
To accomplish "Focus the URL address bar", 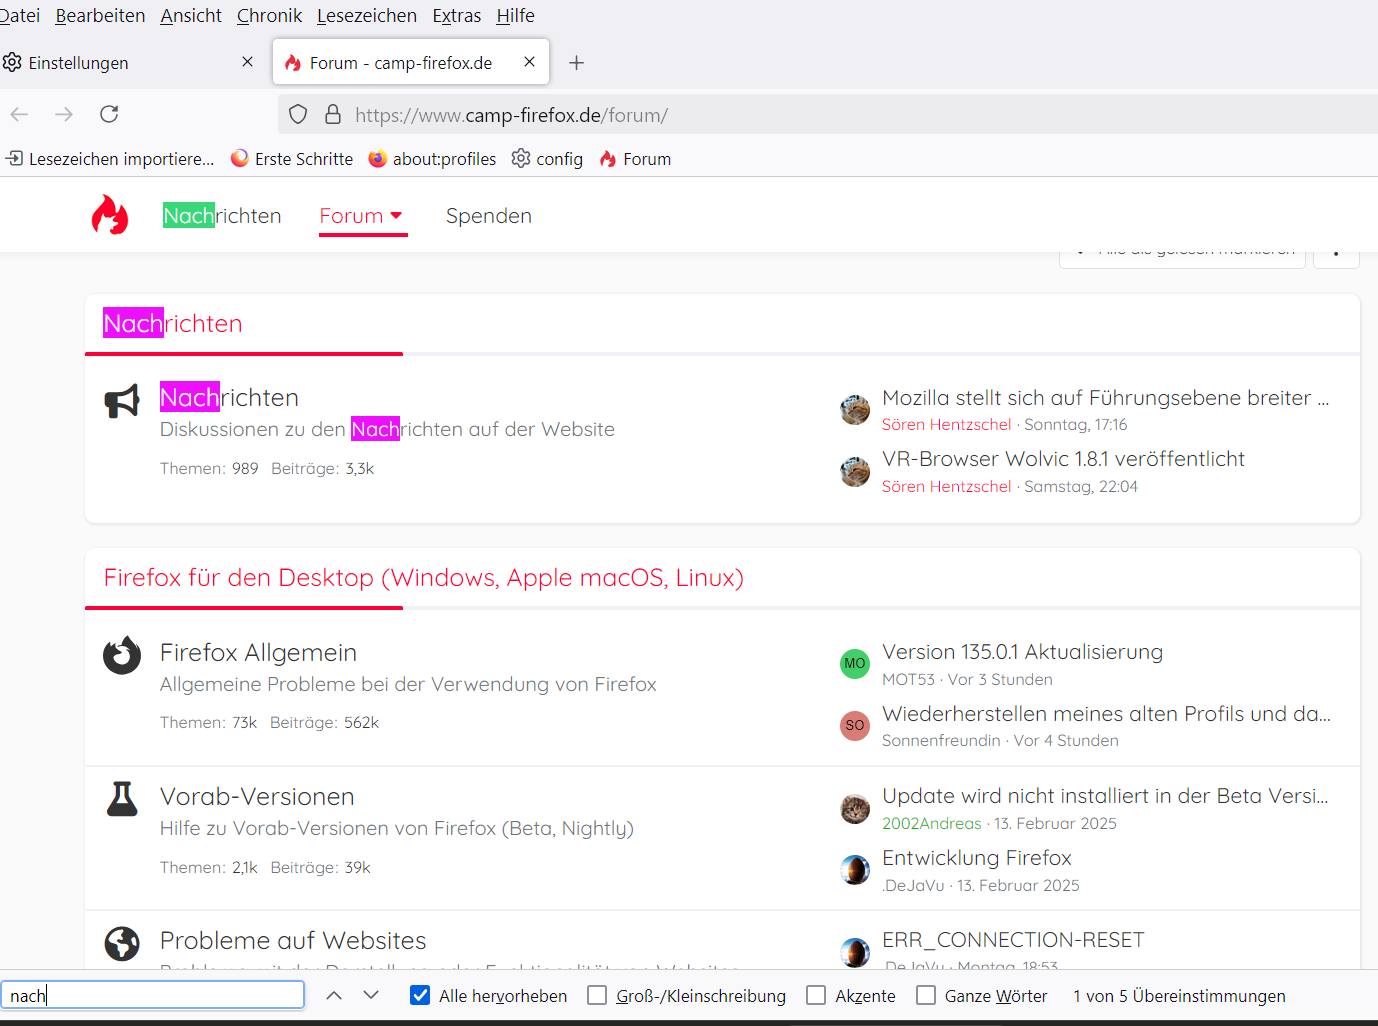I will pos(828,115).
